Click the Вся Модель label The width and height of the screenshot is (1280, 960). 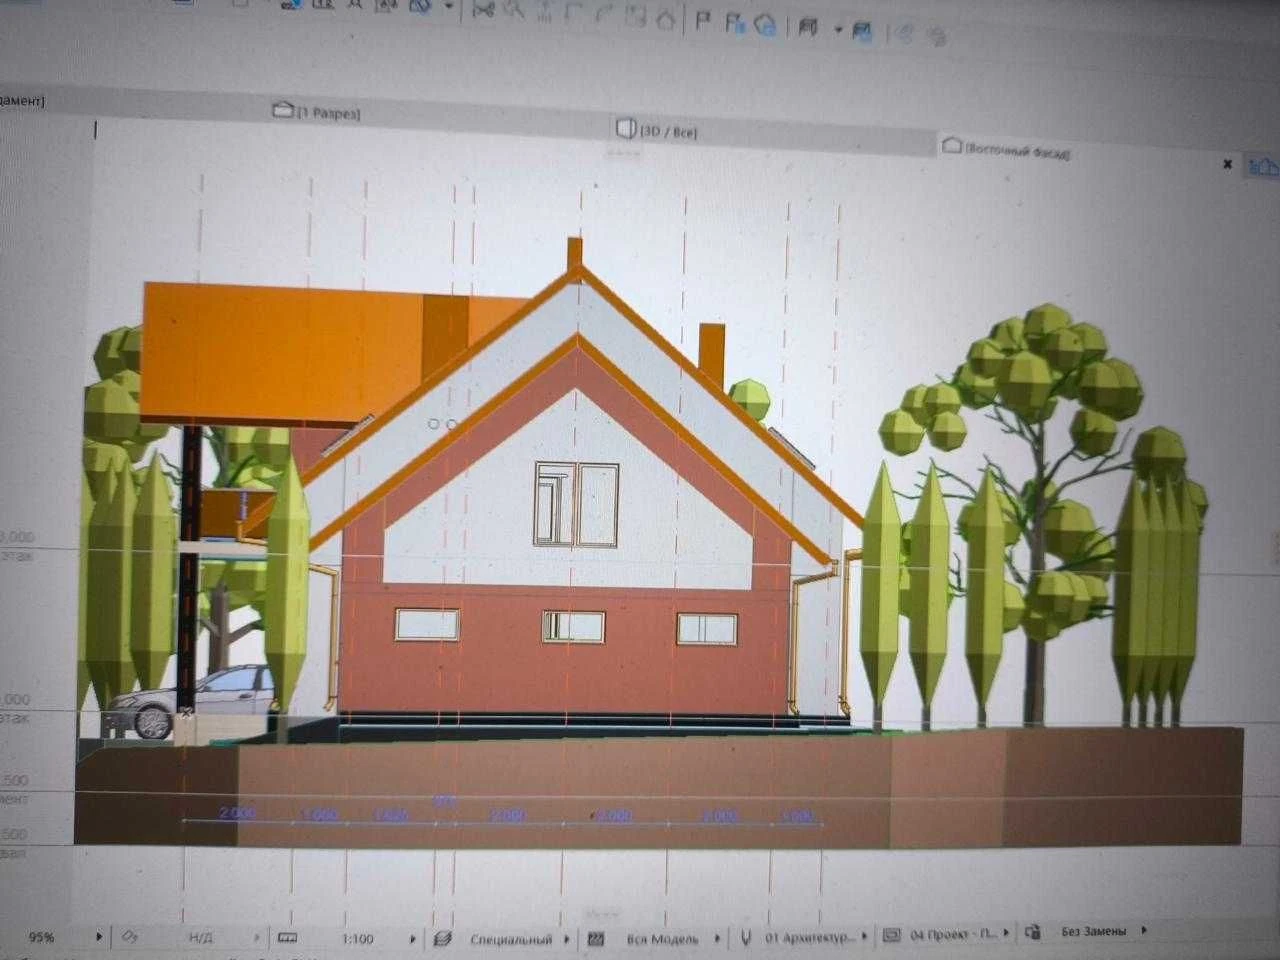tap(662, 939)
